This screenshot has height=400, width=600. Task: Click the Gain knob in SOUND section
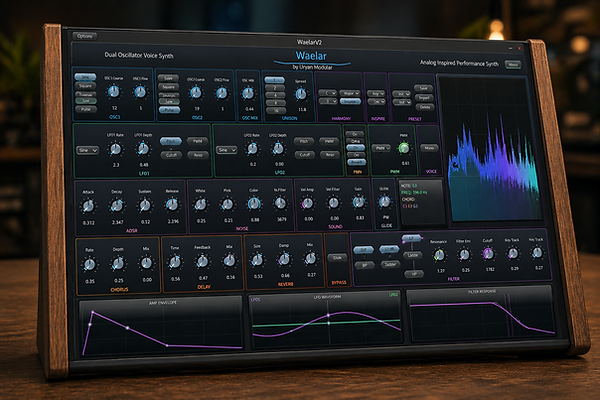pyautogui.click(x=359, y=202)
